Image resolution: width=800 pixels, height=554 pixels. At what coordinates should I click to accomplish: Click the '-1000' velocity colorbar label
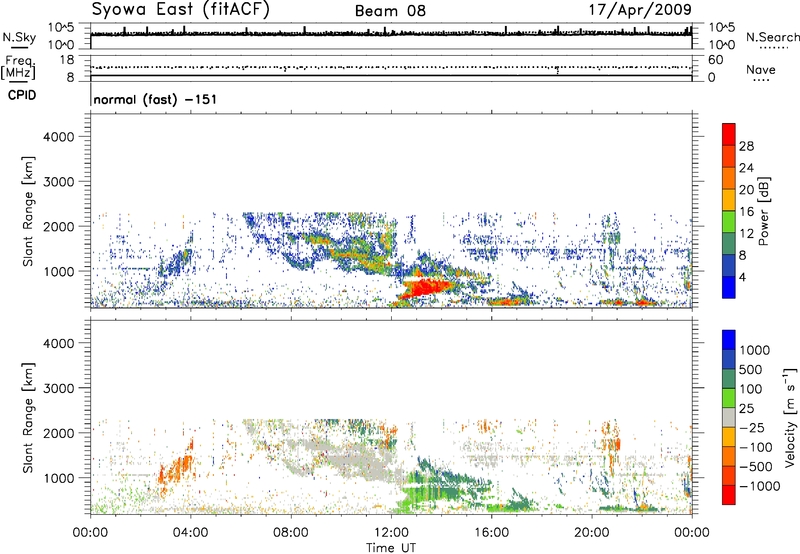click(x=759, y=486)
